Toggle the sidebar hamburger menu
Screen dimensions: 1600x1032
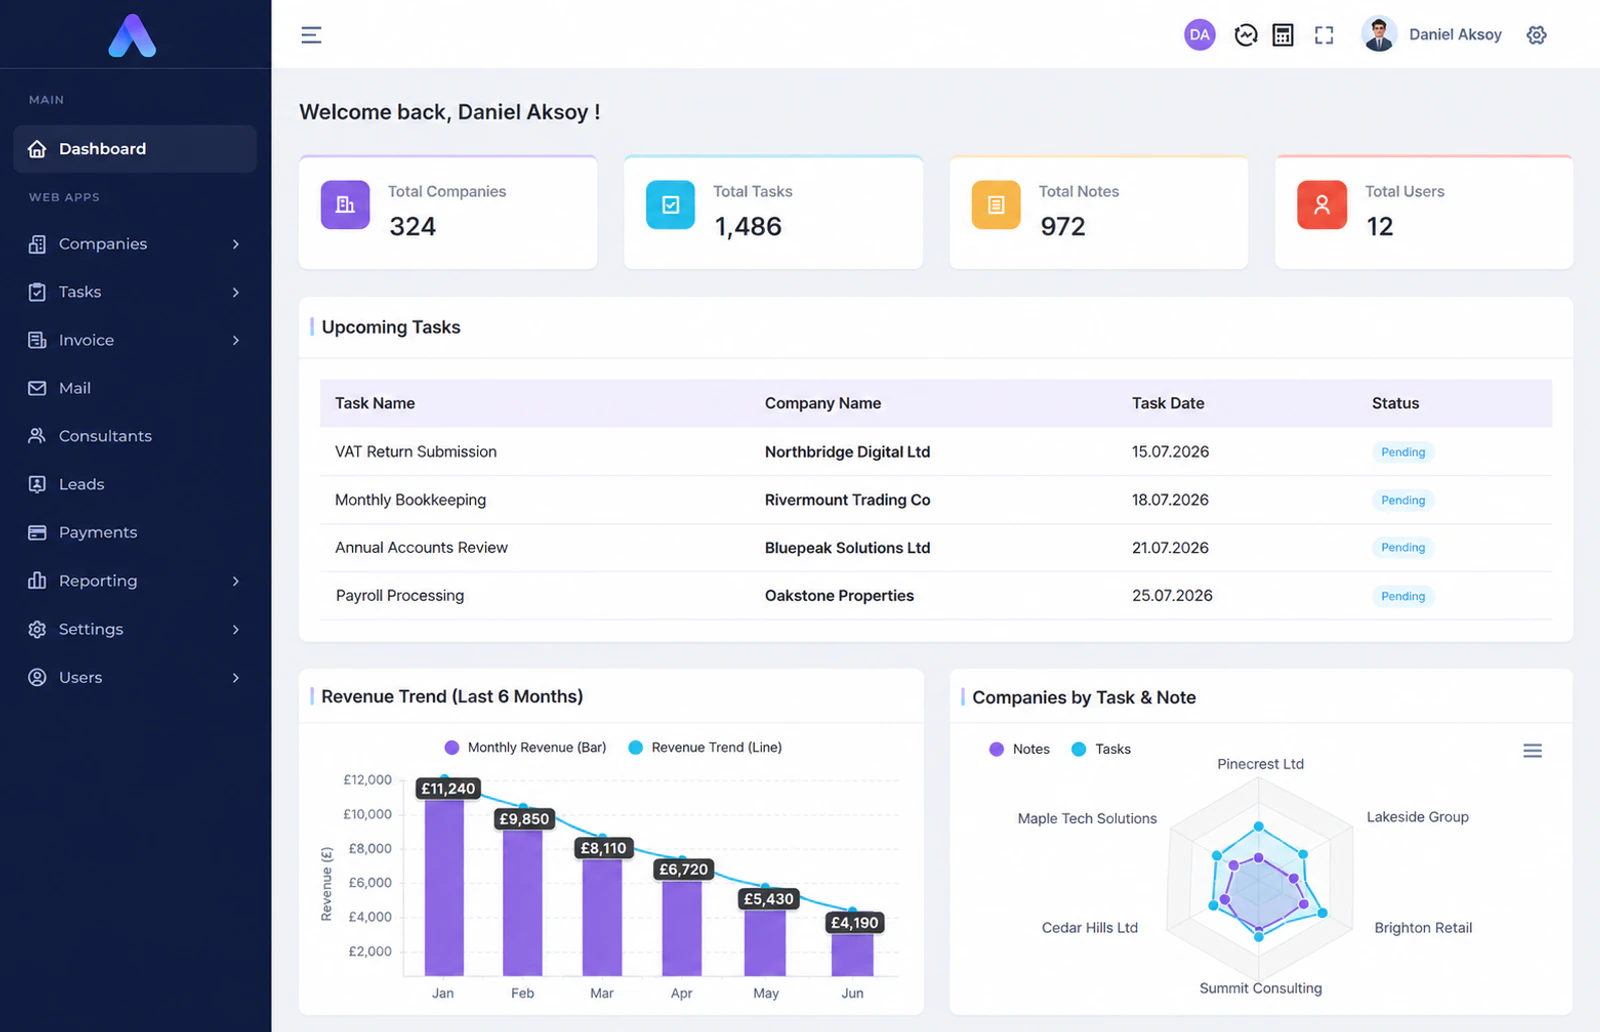311,35
